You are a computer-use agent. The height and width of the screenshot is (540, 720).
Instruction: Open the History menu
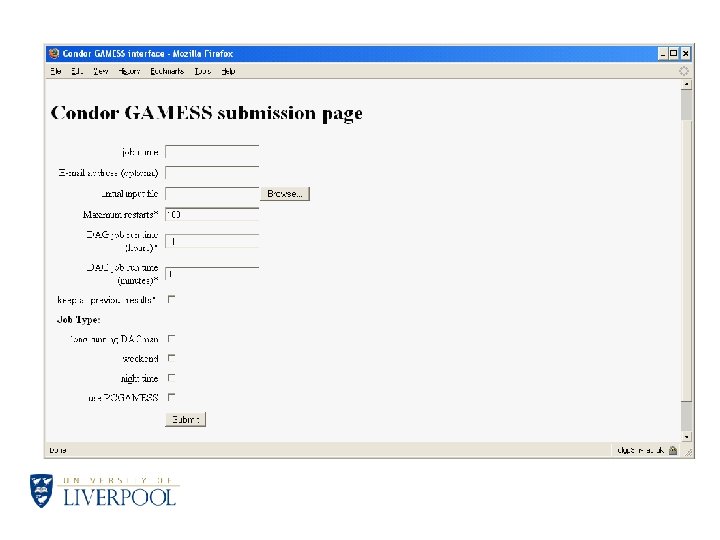(x=129, y=71)
